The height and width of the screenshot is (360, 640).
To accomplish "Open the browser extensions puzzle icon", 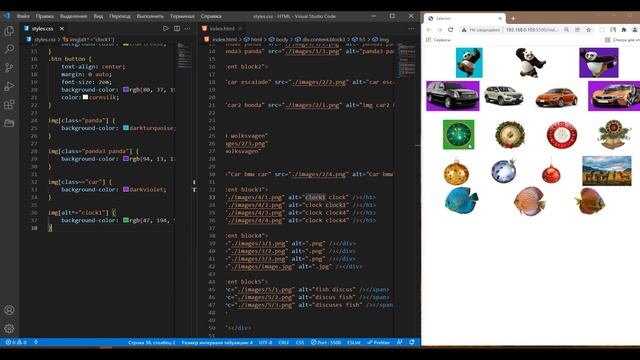I will coord(624,29).
